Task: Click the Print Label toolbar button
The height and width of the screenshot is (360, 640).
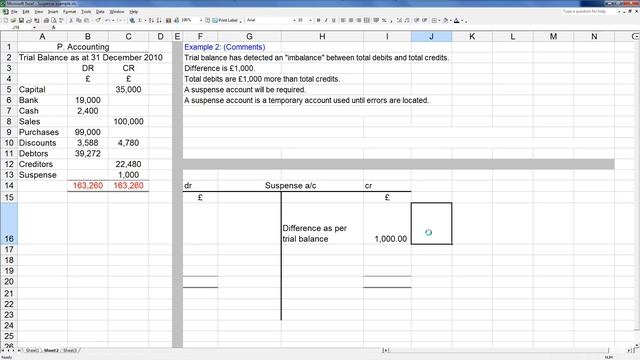Action: click(x=225, y=20)
